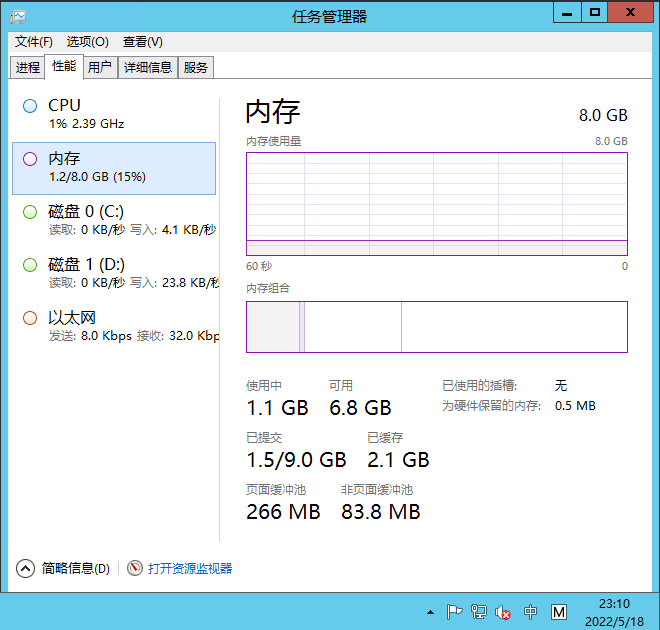The height and width of the screenshot is (630, 660).
Task: Switch to the 服务 tab
Action: point(196,68)
